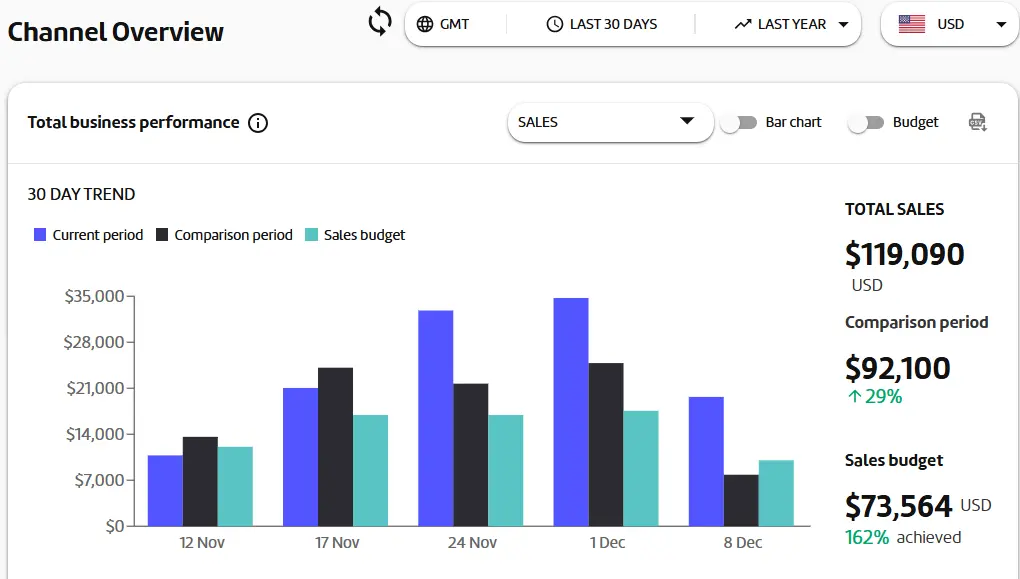Click the globe icon next to GMT
This screenshot has width=1020, height=579.
(425, 24)
